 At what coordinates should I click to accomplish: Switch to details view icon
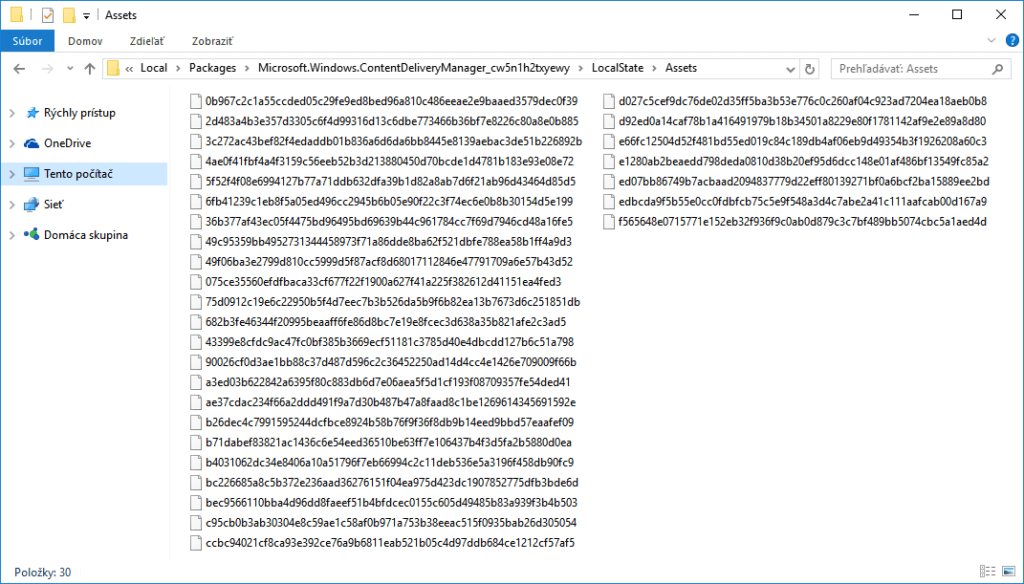[x=987, y=572]
